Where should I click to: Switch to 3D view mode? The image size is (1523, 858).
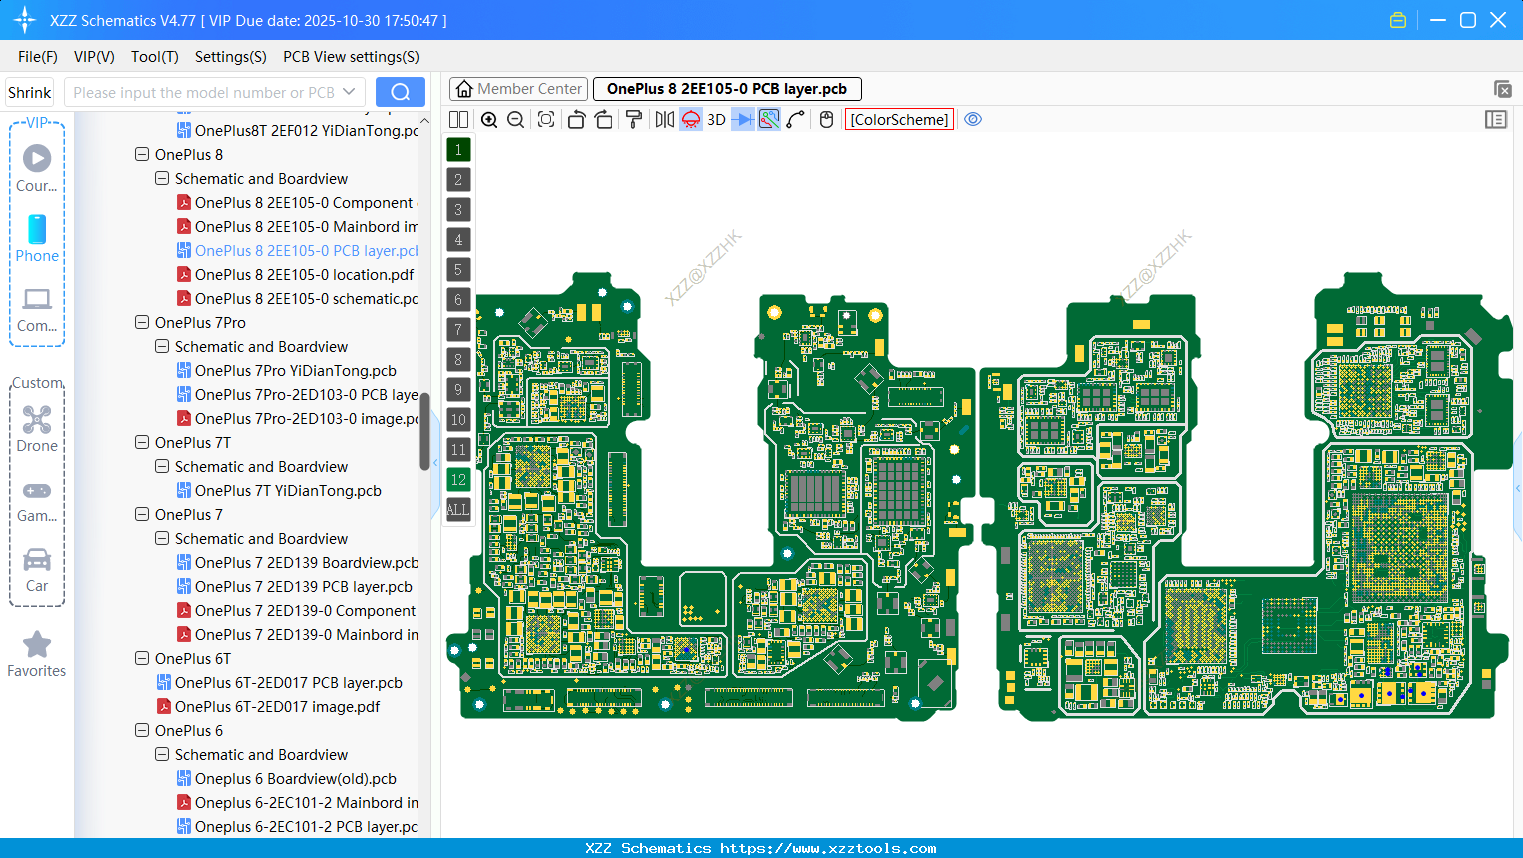(x=715, y=119)
